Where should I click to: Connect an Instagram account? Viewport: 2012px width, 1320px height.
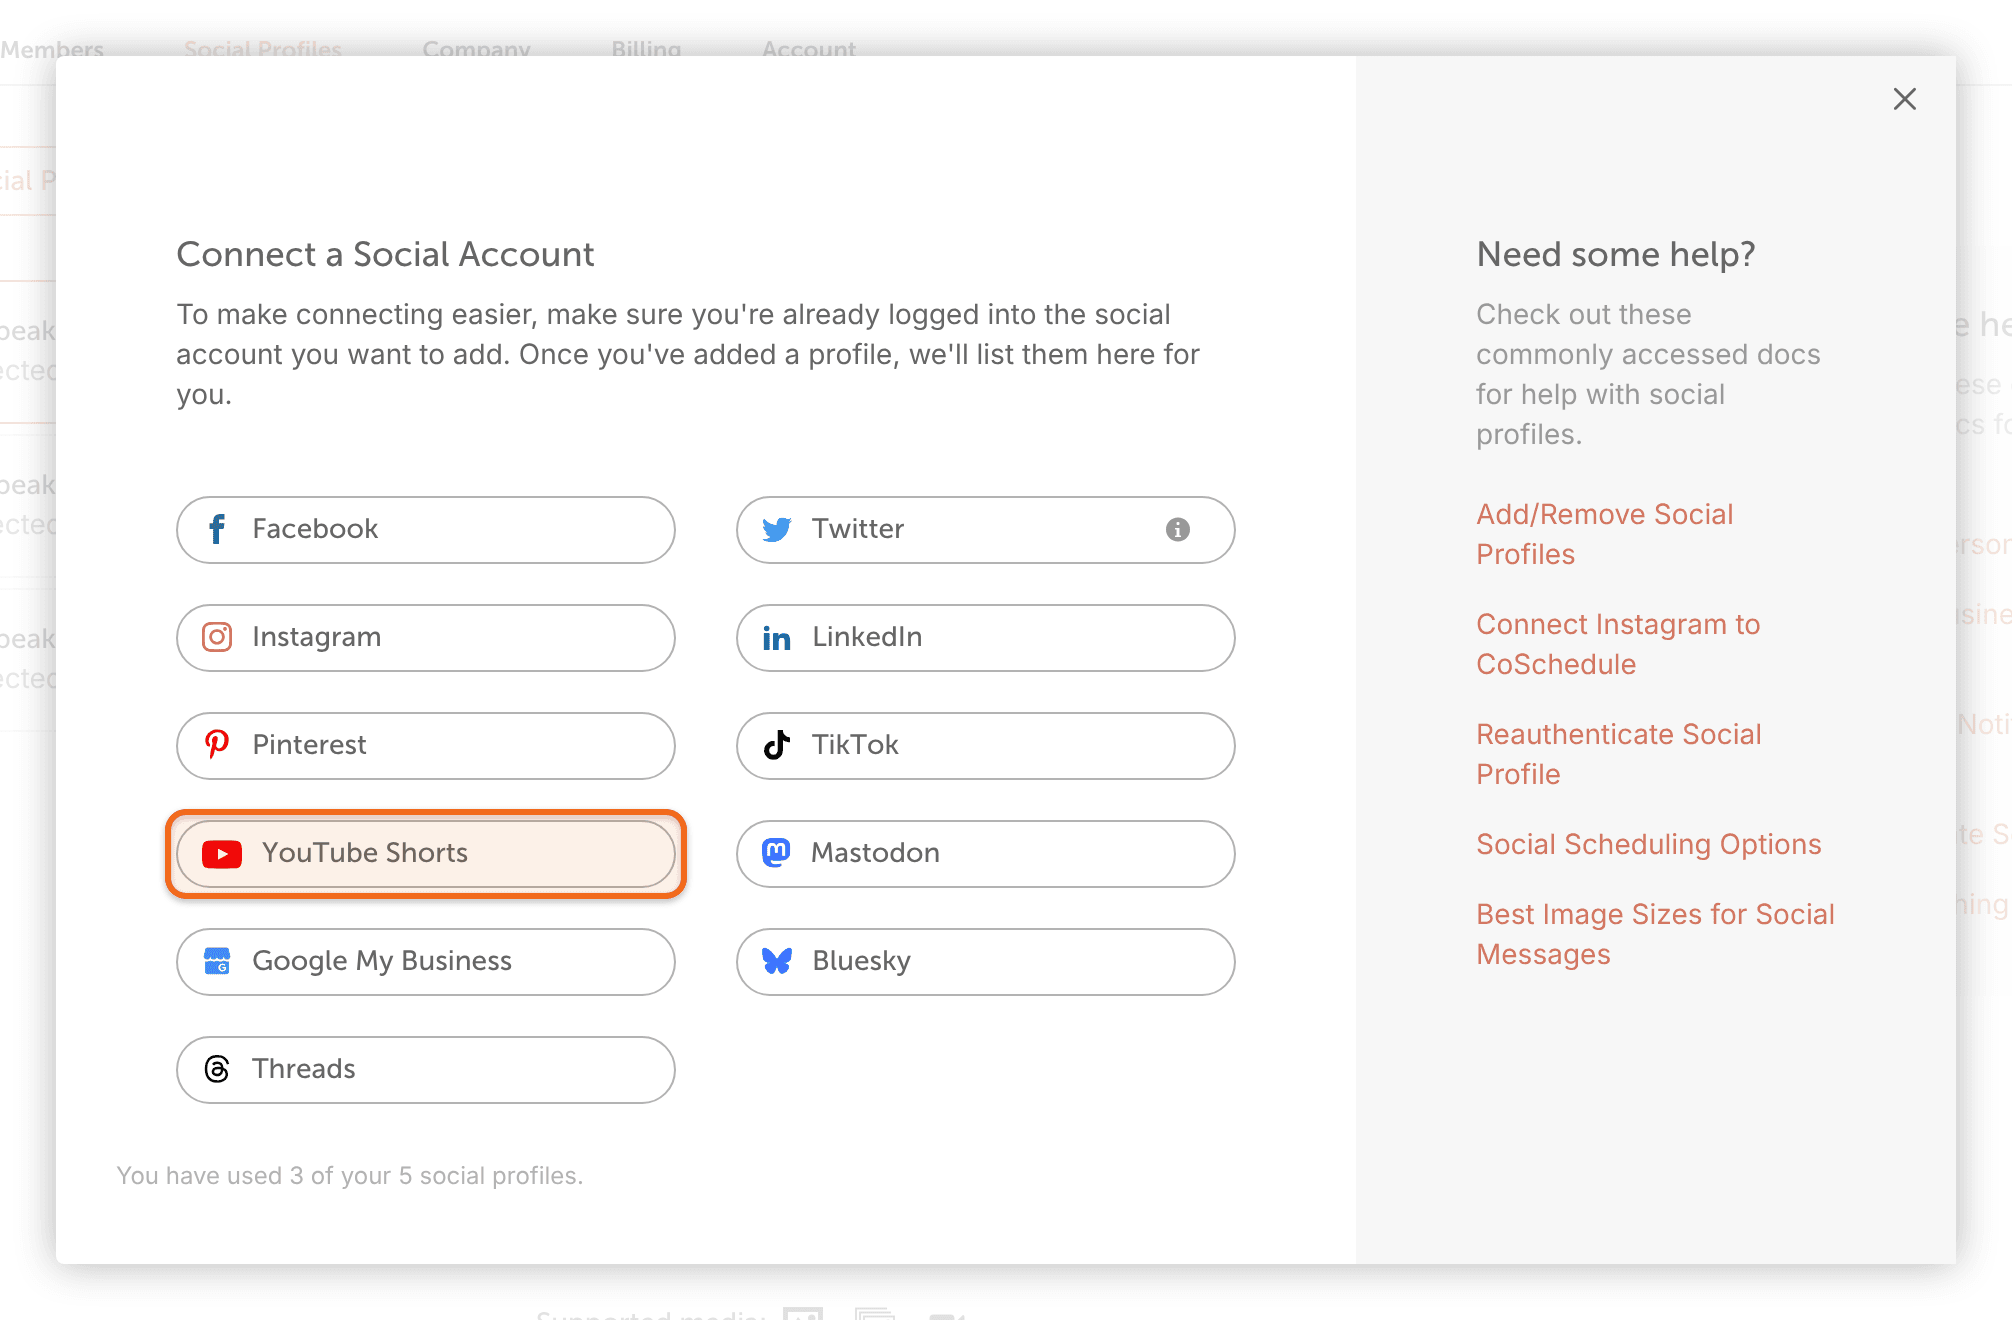coord(426,638)
